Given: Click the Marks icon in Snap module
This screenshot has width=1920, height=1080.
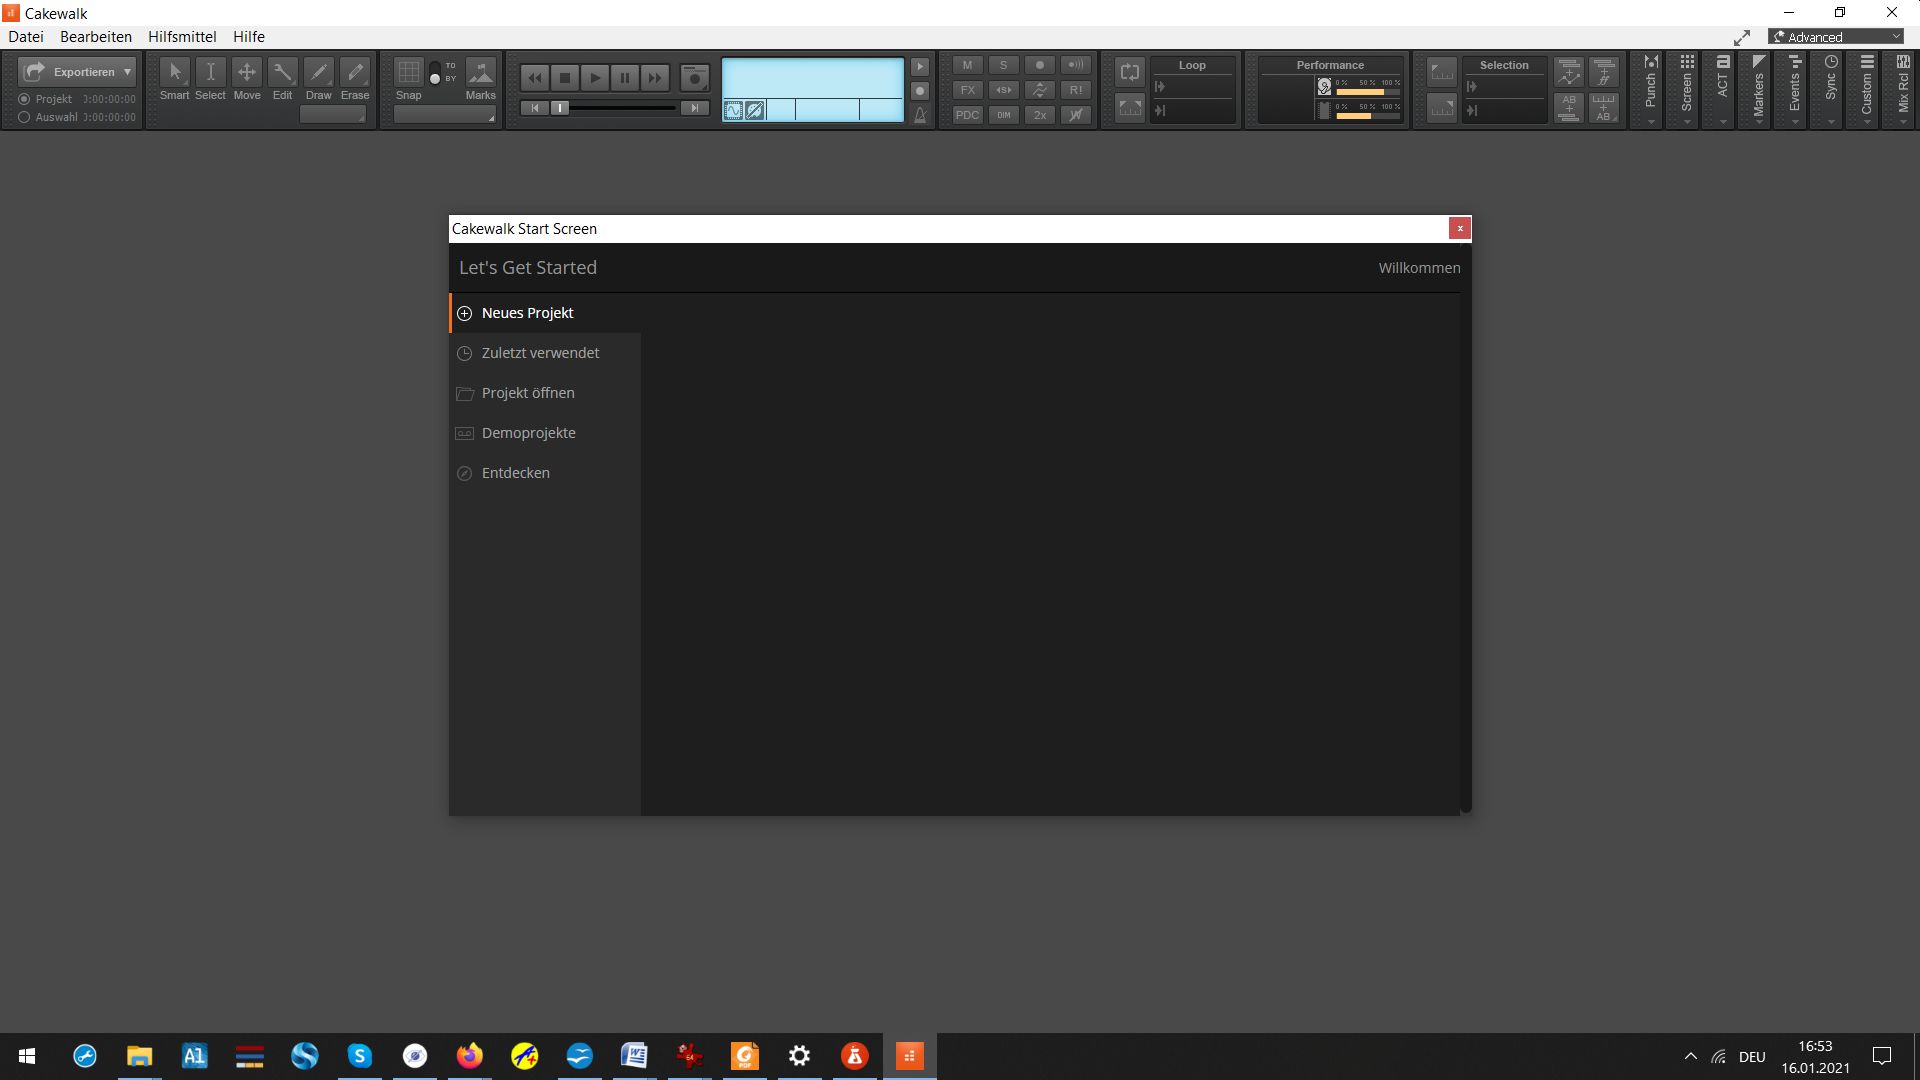Looking at the screenshot, I should [481, 73].
